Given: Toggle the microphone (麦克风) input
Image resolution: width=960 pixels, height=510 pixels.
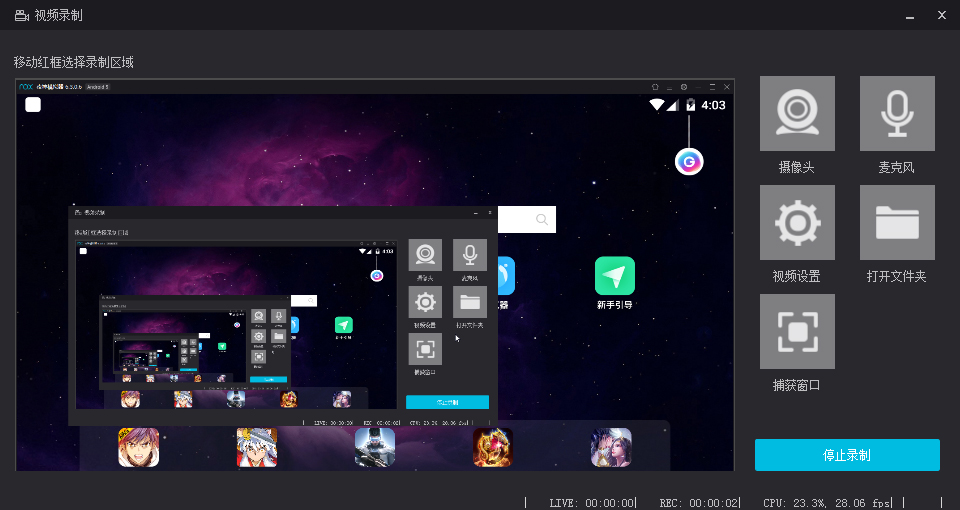Looking at the screenshot, I should click(897, 114).
